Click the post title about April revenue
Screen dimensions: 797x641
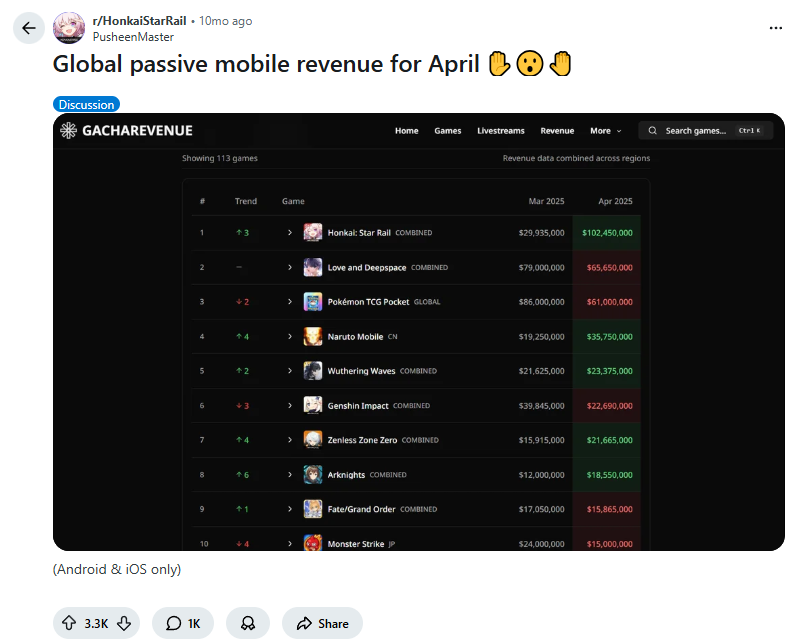pyautogui.click(x=313, y=64)
